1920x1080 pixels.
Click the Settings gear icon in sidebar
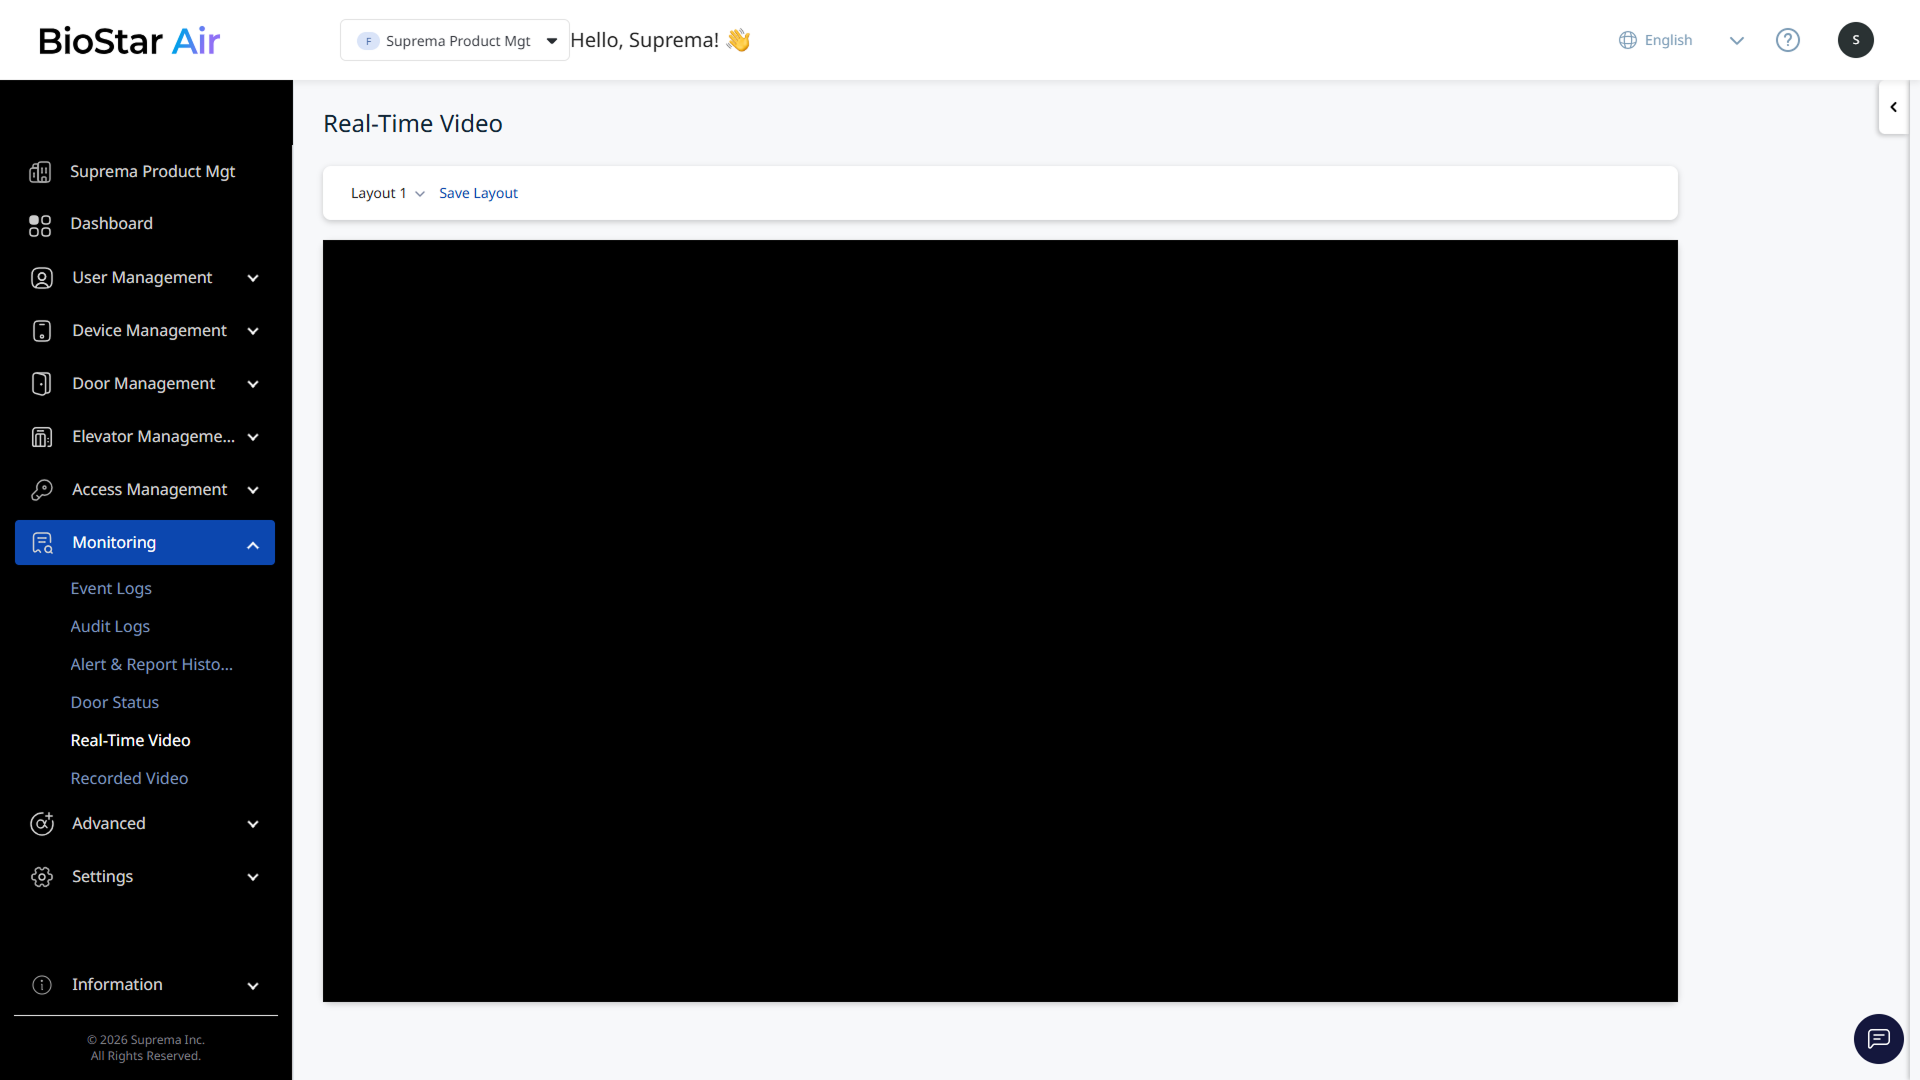pos(42,877)
